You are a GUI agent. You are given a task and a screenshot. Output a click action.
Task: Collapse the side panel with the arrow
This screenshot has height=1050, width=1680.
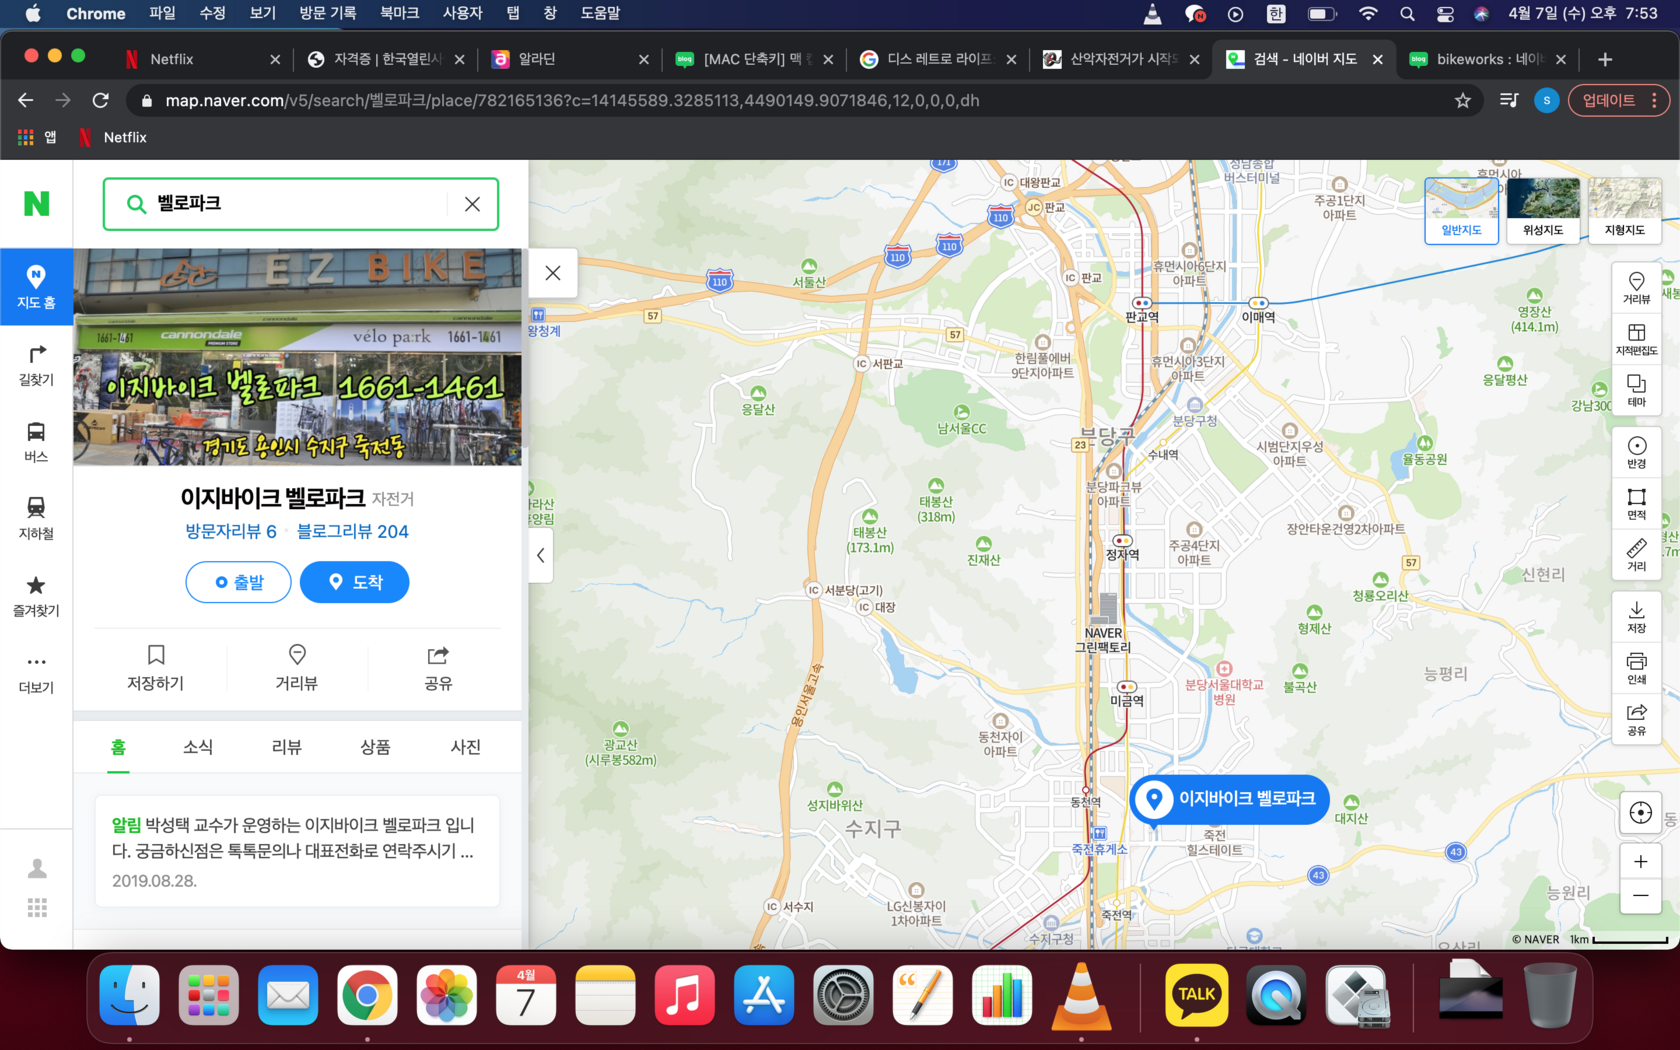[x=541, y=555]
